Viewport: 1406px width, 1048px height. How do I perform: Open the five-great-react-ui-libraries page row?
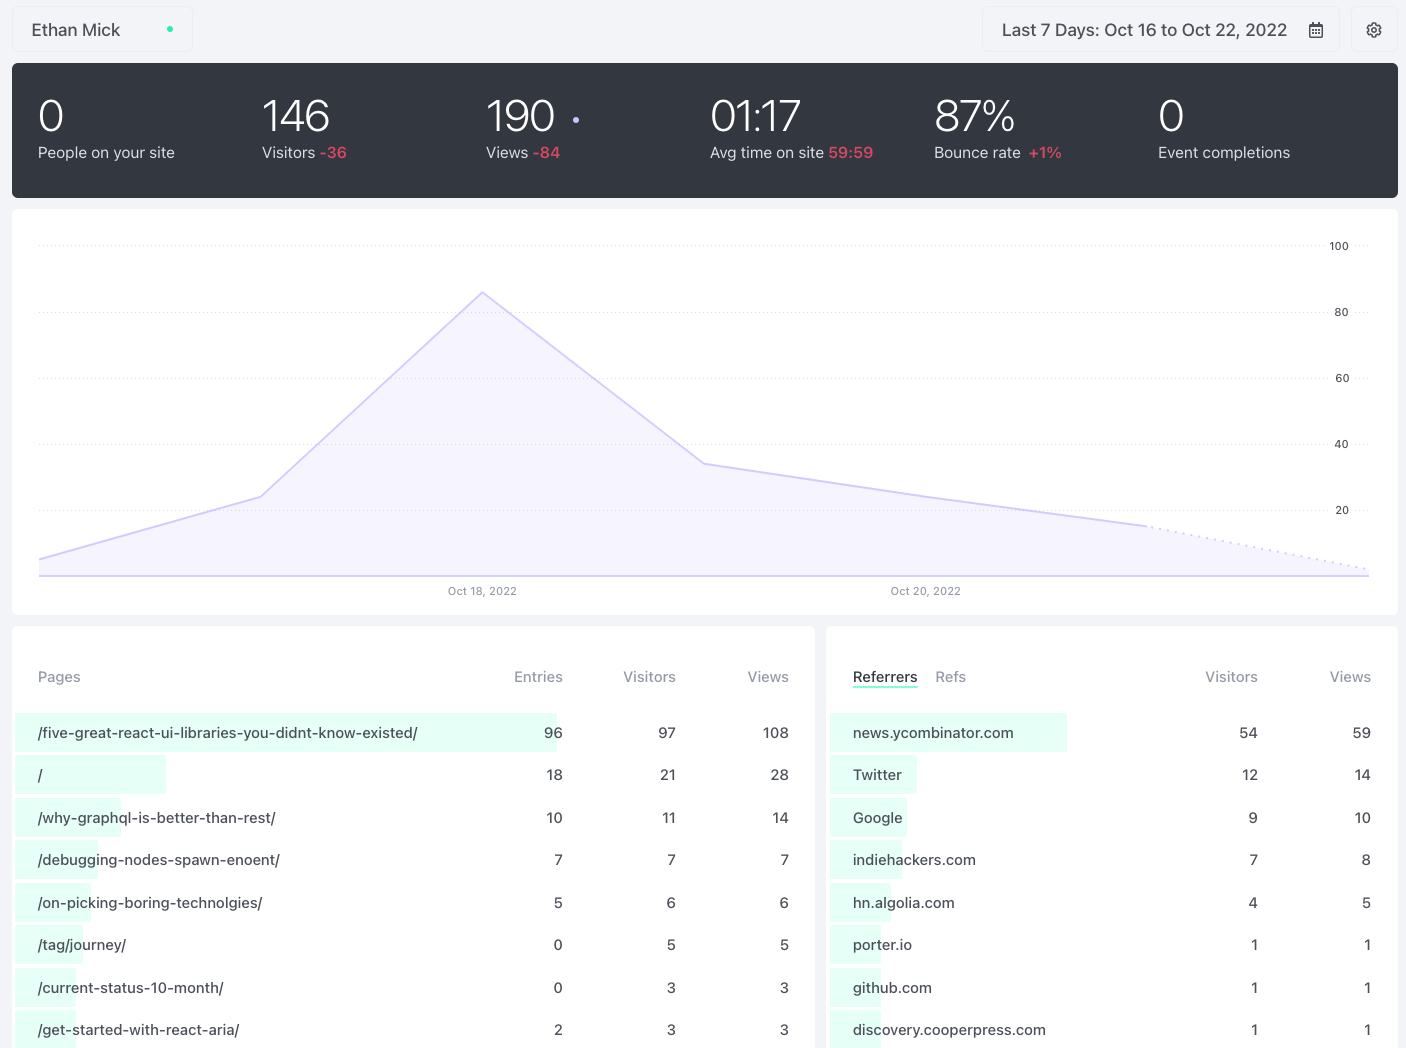point(413,733)
